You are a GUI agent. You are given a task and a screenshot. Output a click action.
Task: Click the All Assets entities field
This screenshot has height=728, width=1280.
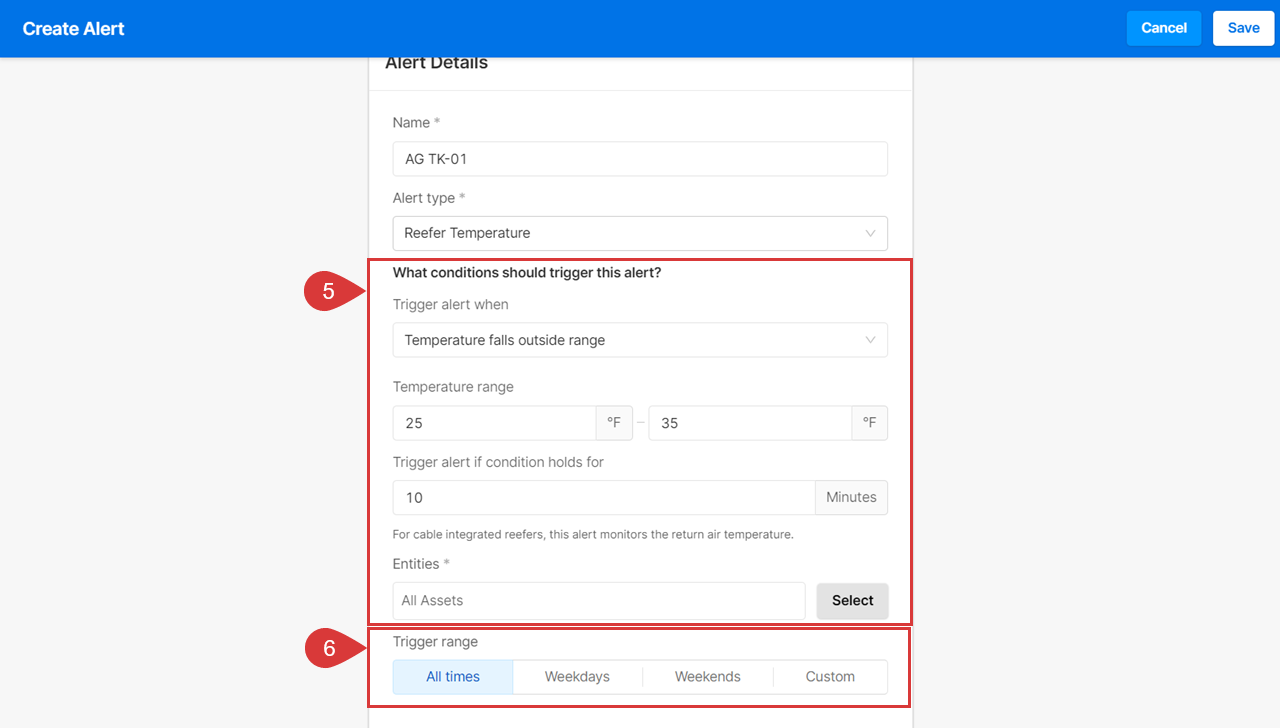pos(599,601)
